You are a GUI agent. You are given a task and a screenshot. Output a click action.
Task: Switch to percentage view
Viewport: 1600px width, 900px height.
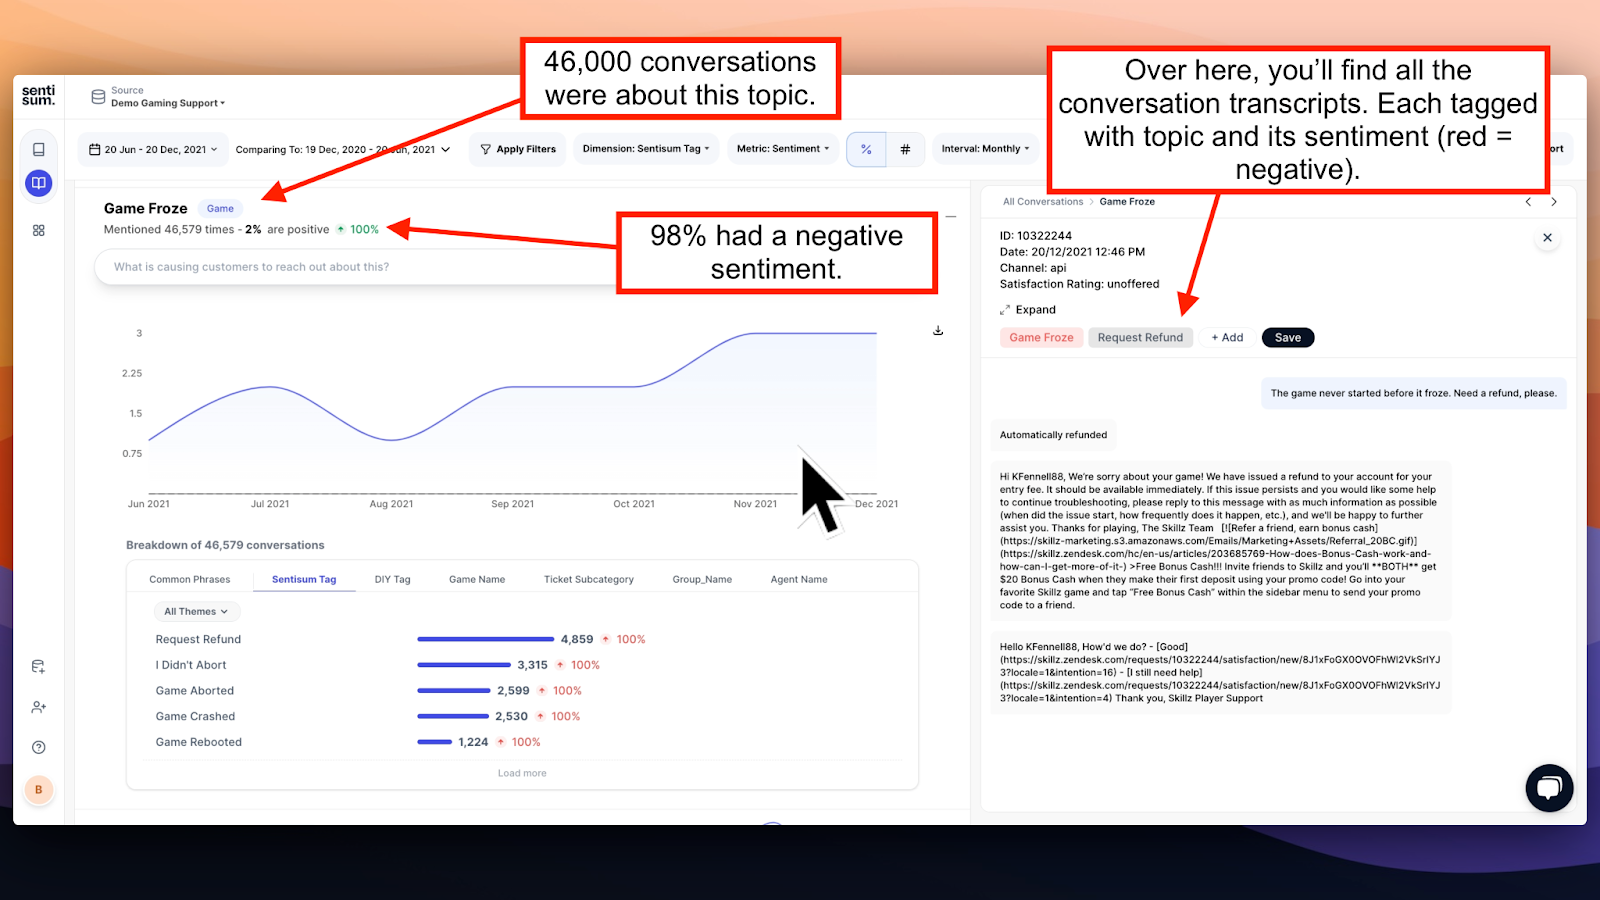[865, 148]
